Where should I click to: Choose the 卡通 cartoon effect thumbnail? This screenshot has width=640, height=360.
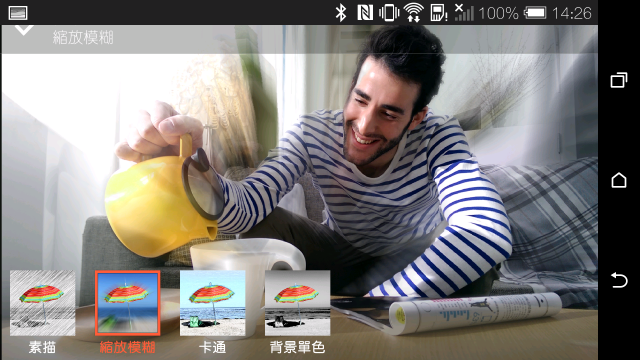213,303
